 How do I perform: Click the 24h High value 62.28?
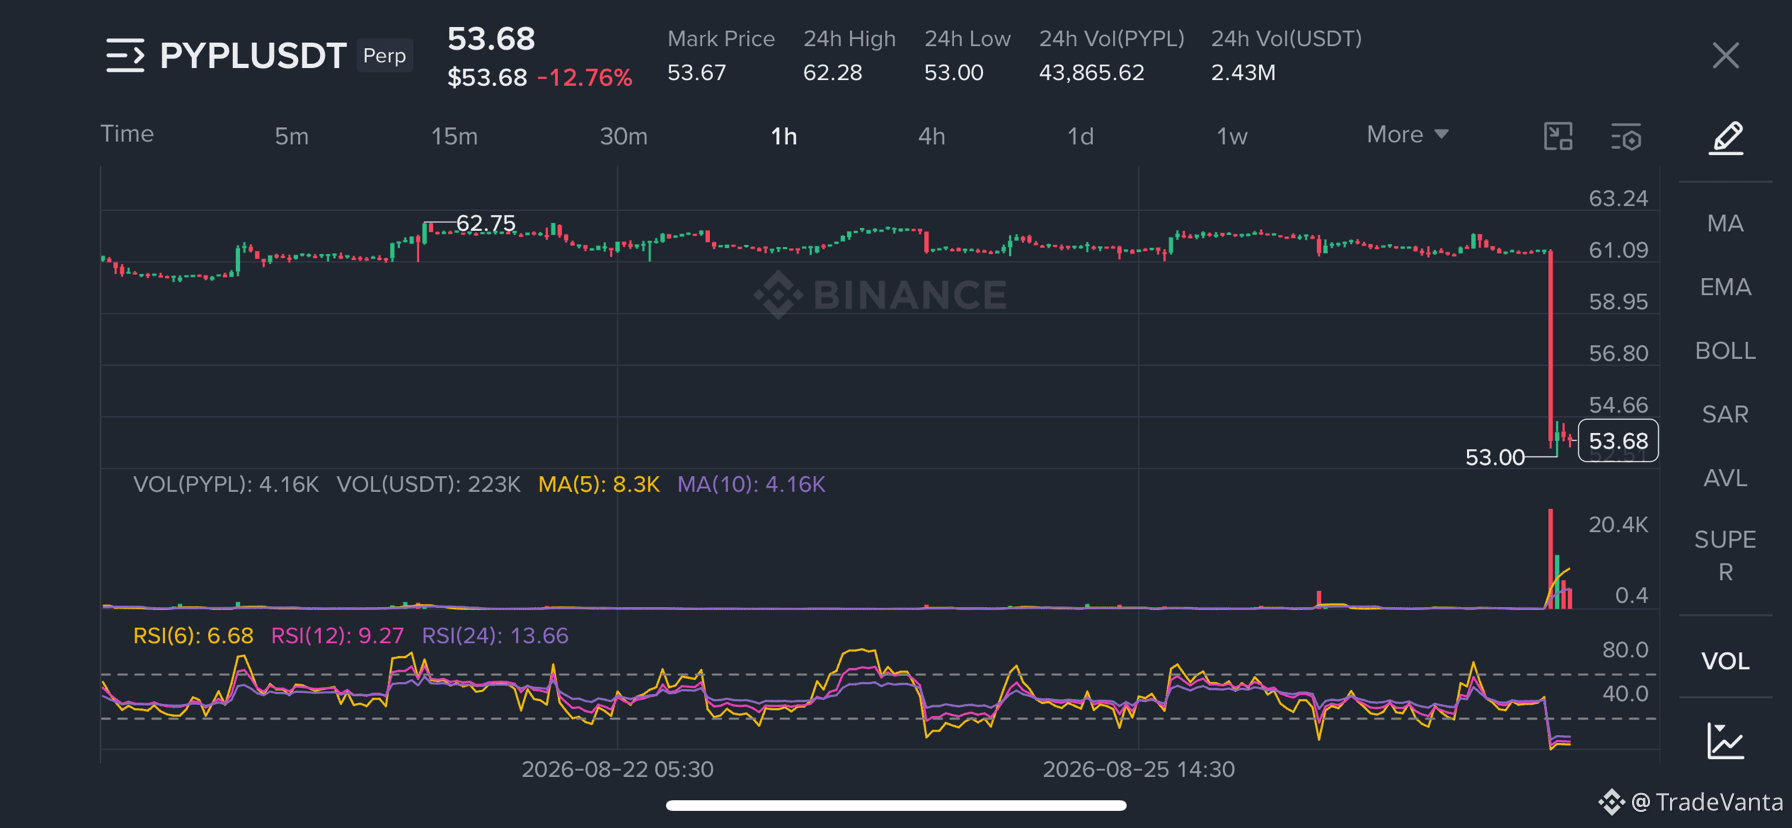832,73
